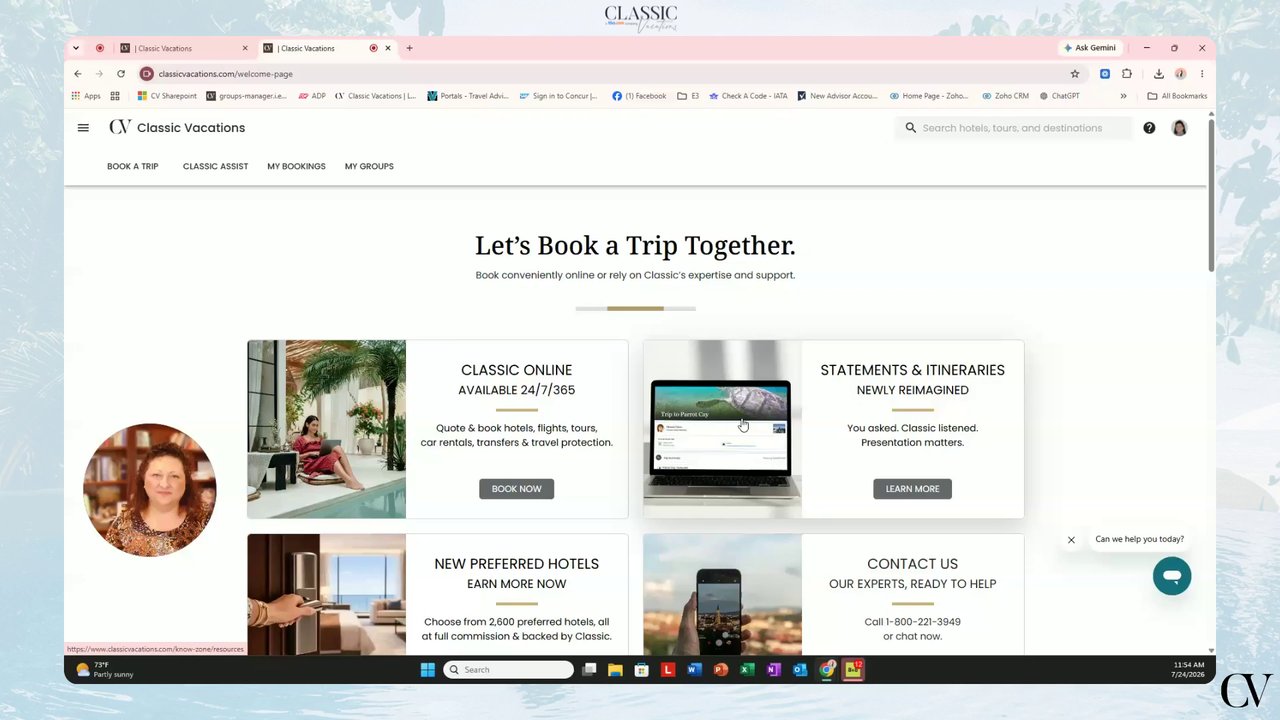The width and height of the screenshot is (1280, 720).
Task: Expand the tab search dropdown arrow
Action: tap(76, 48)
